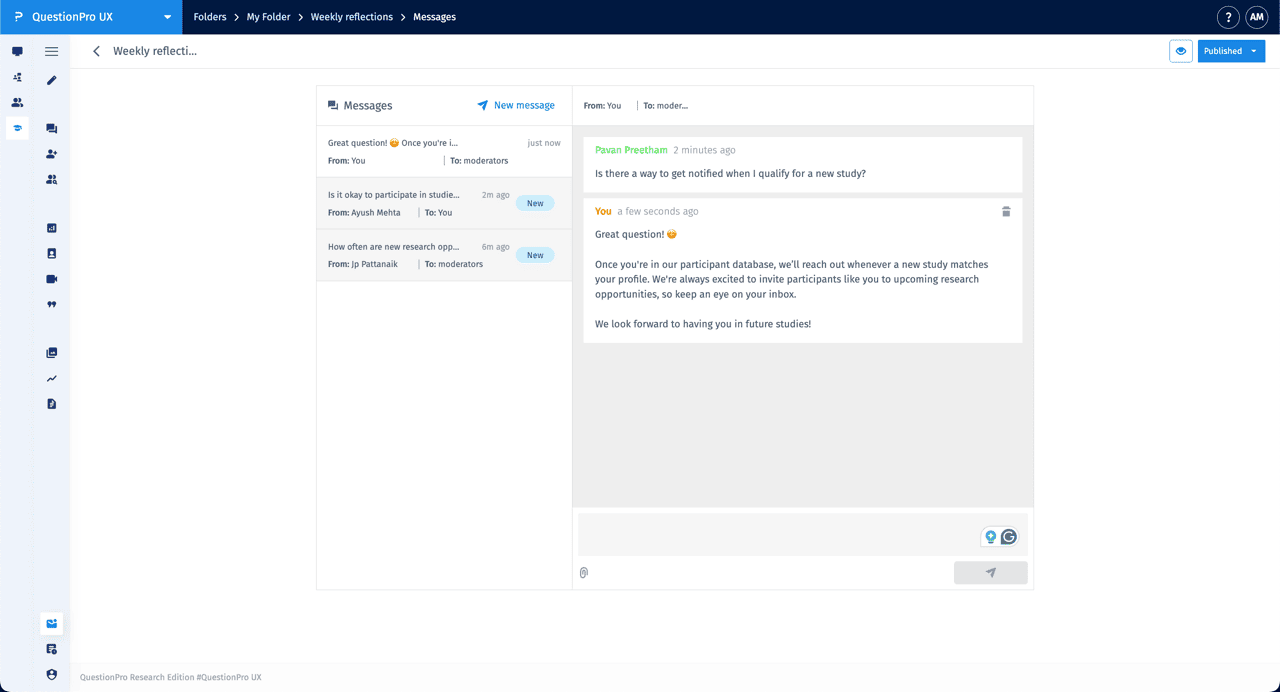Click the 'To: moder...' header label
The image size is (1280, 692).
coord(666,105)
